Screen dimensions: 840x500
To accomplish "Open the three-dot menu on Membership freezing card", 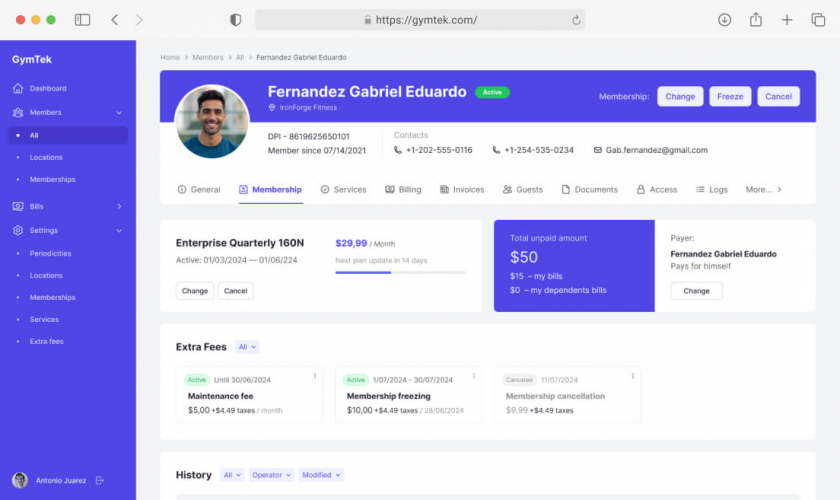I will (474, 376).
